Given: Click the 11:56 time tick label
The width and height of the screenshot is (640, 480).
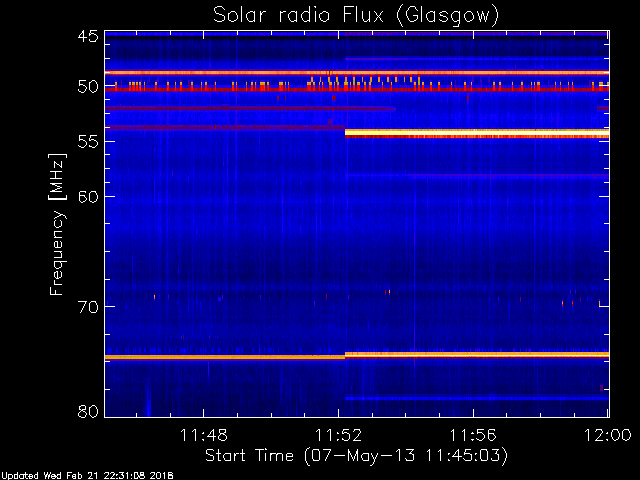Looking at the screenshot, I should (x=473, y=435).
